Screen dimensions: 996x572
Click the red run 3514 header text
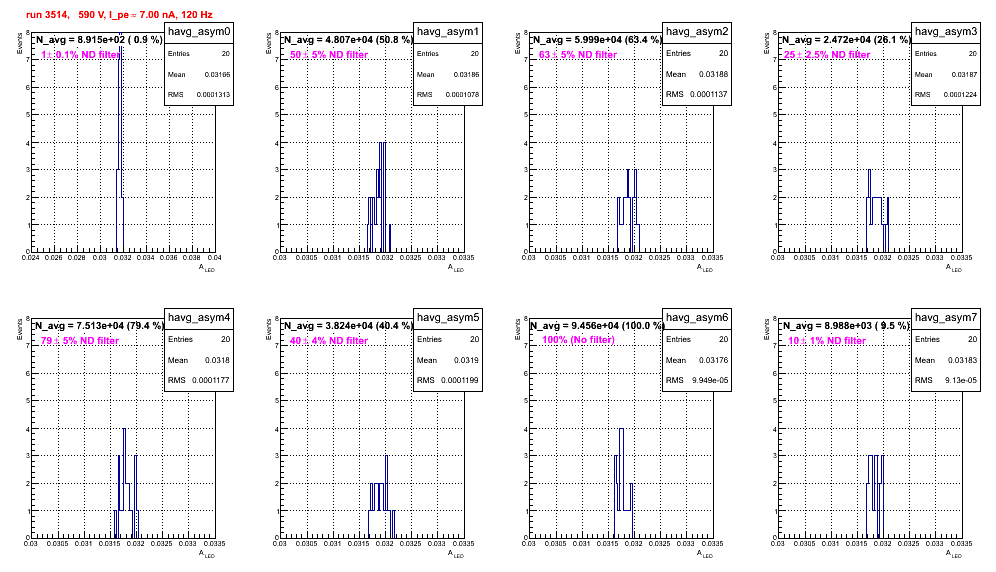119,15
